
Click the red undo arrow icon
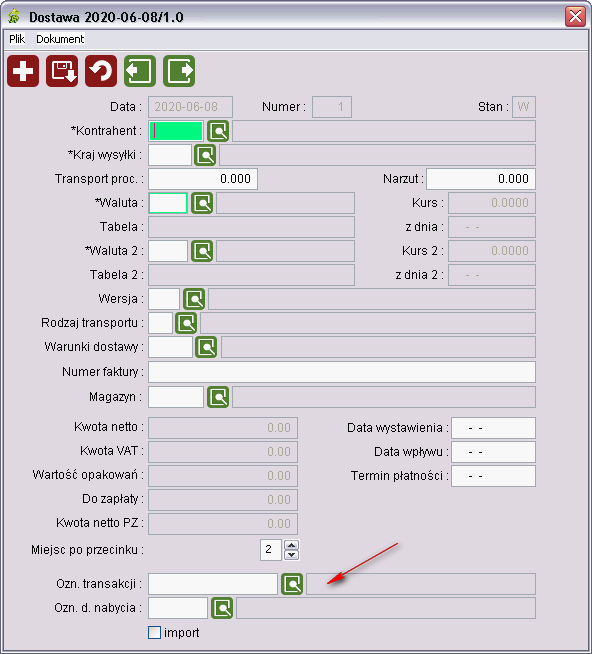[101, 71]
